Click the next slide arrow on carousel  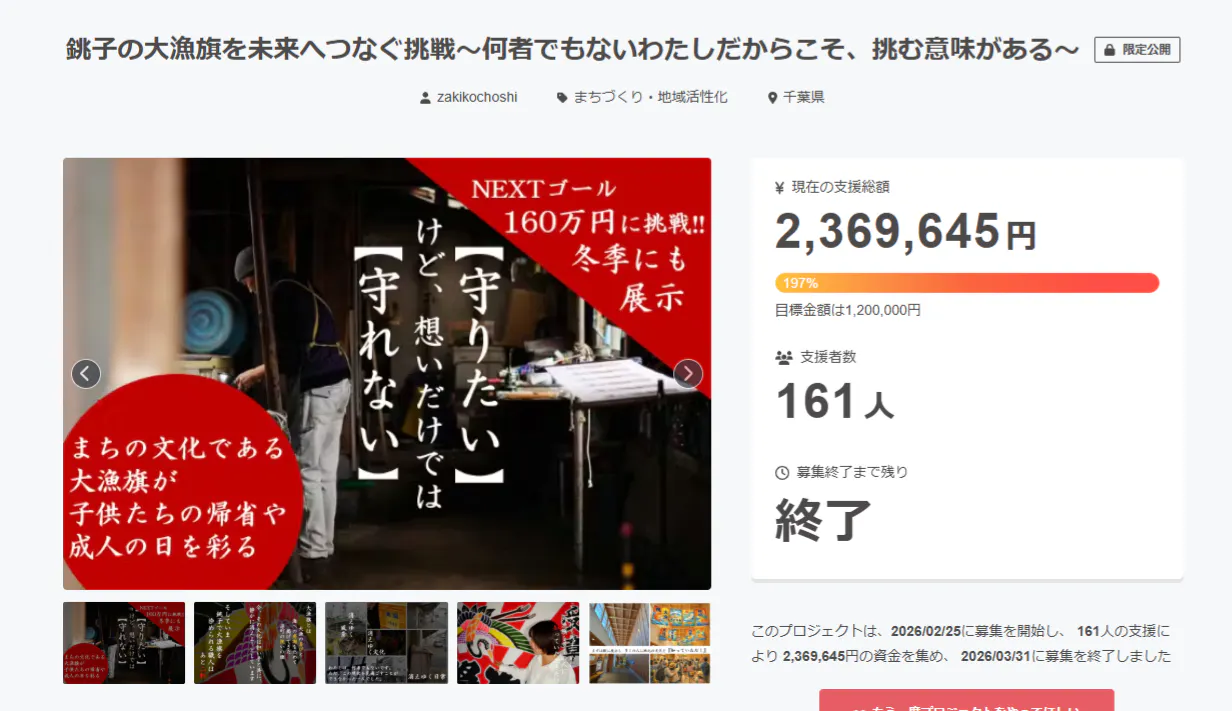(x=688, y=374)
